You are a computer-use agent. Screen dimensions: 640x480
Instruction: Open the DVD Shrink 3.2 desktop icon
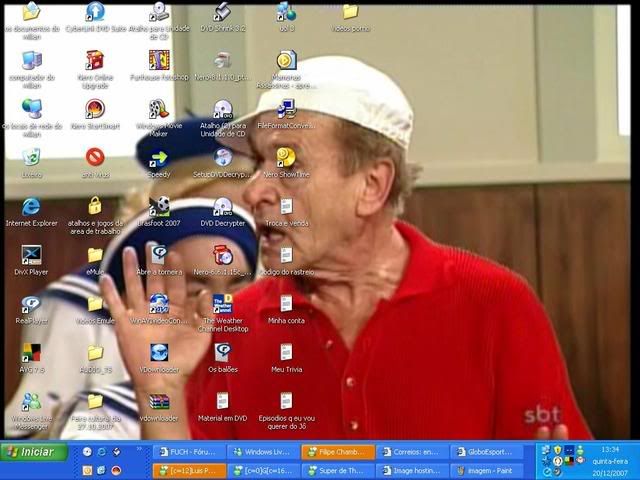pos(222,12)
